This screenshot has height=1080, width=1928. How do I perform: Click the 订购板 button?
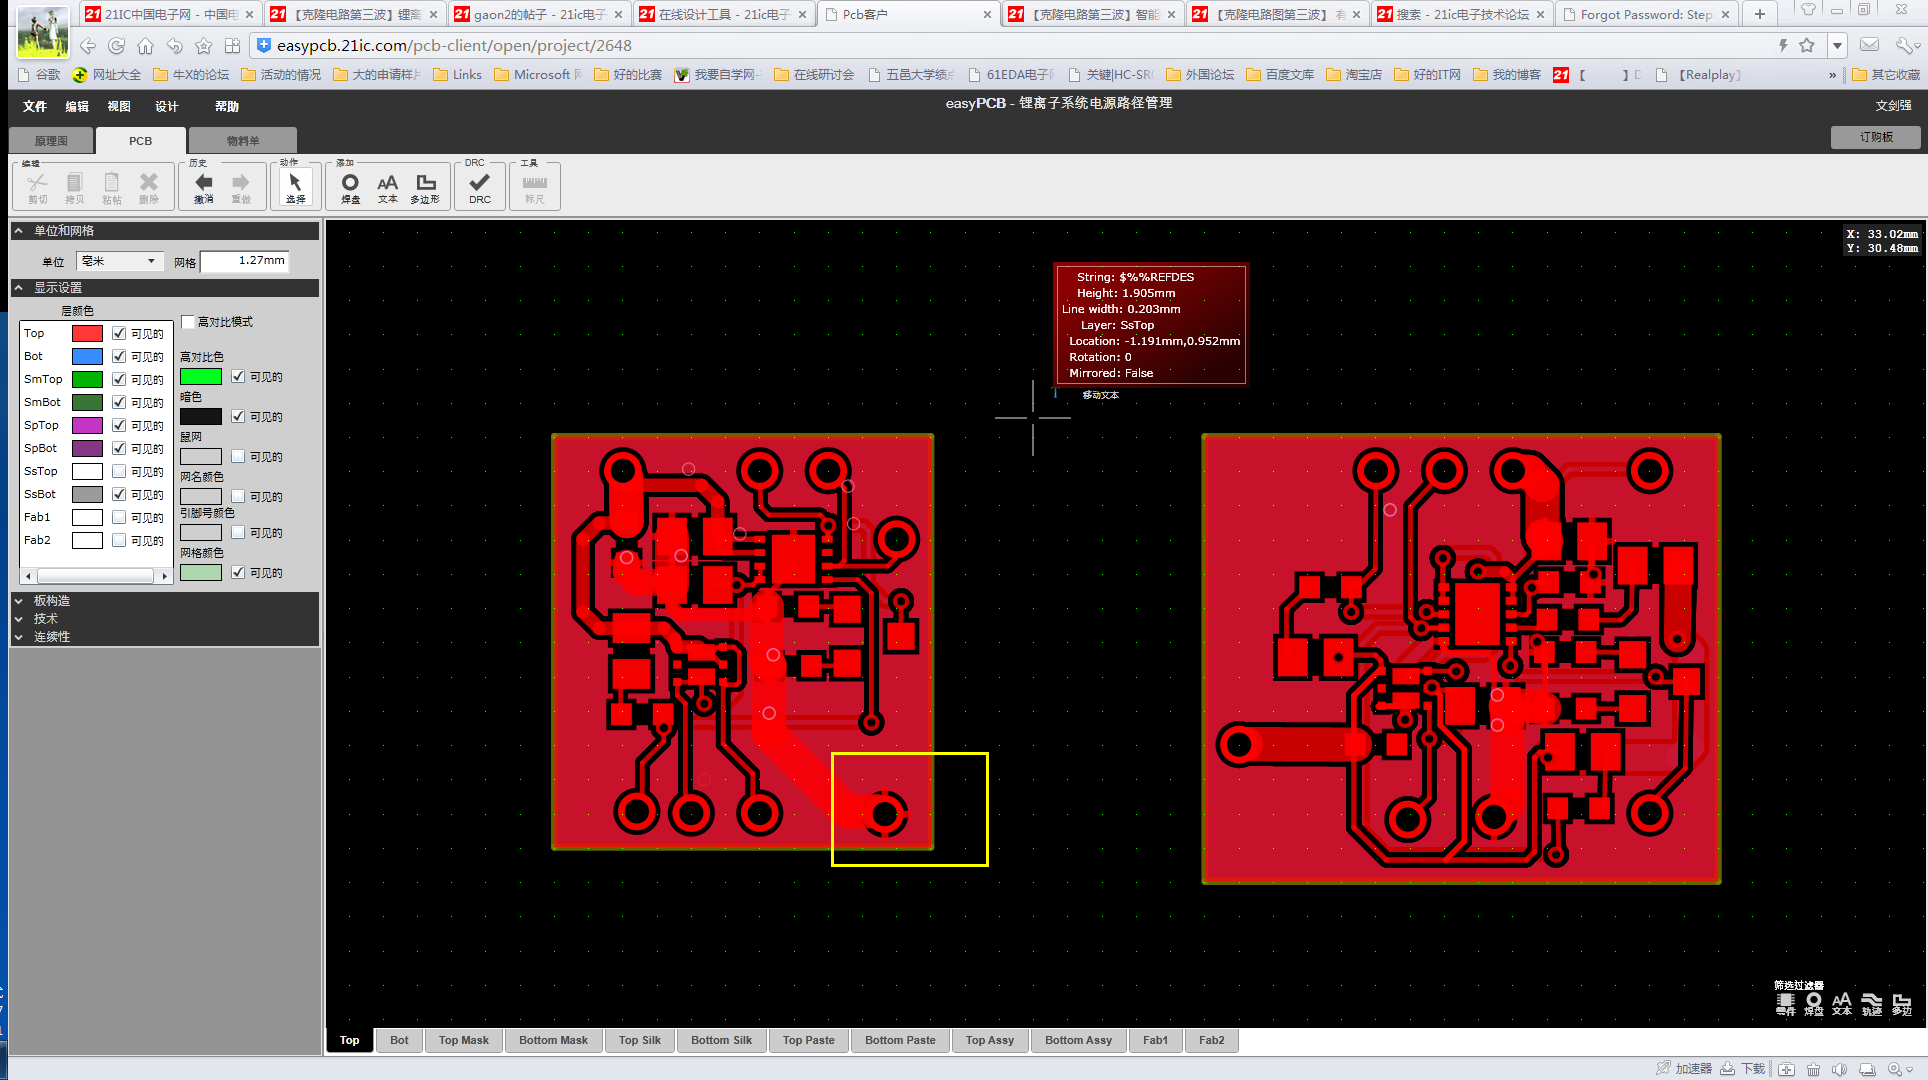pyautogui.click(x=1875, y=137)
